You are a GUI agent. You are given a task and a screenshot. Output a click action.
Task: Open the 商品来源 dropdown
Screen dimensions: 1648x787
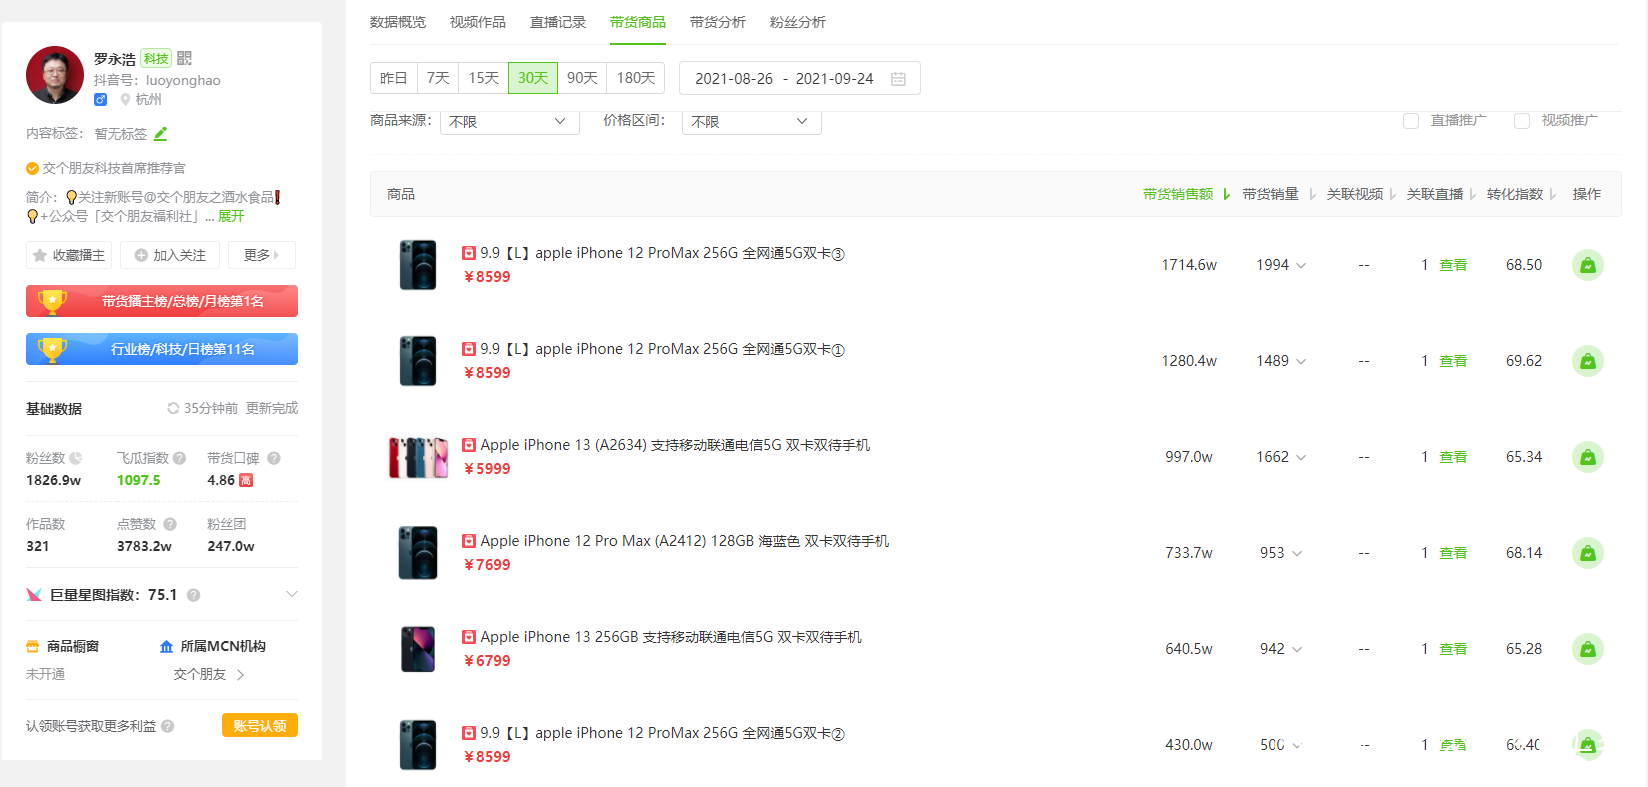510,121
